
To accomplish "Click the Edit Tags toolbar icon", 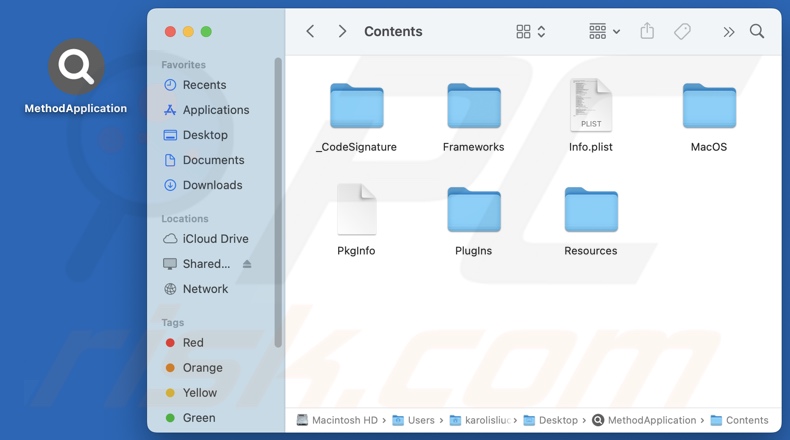I will [682, 32].
